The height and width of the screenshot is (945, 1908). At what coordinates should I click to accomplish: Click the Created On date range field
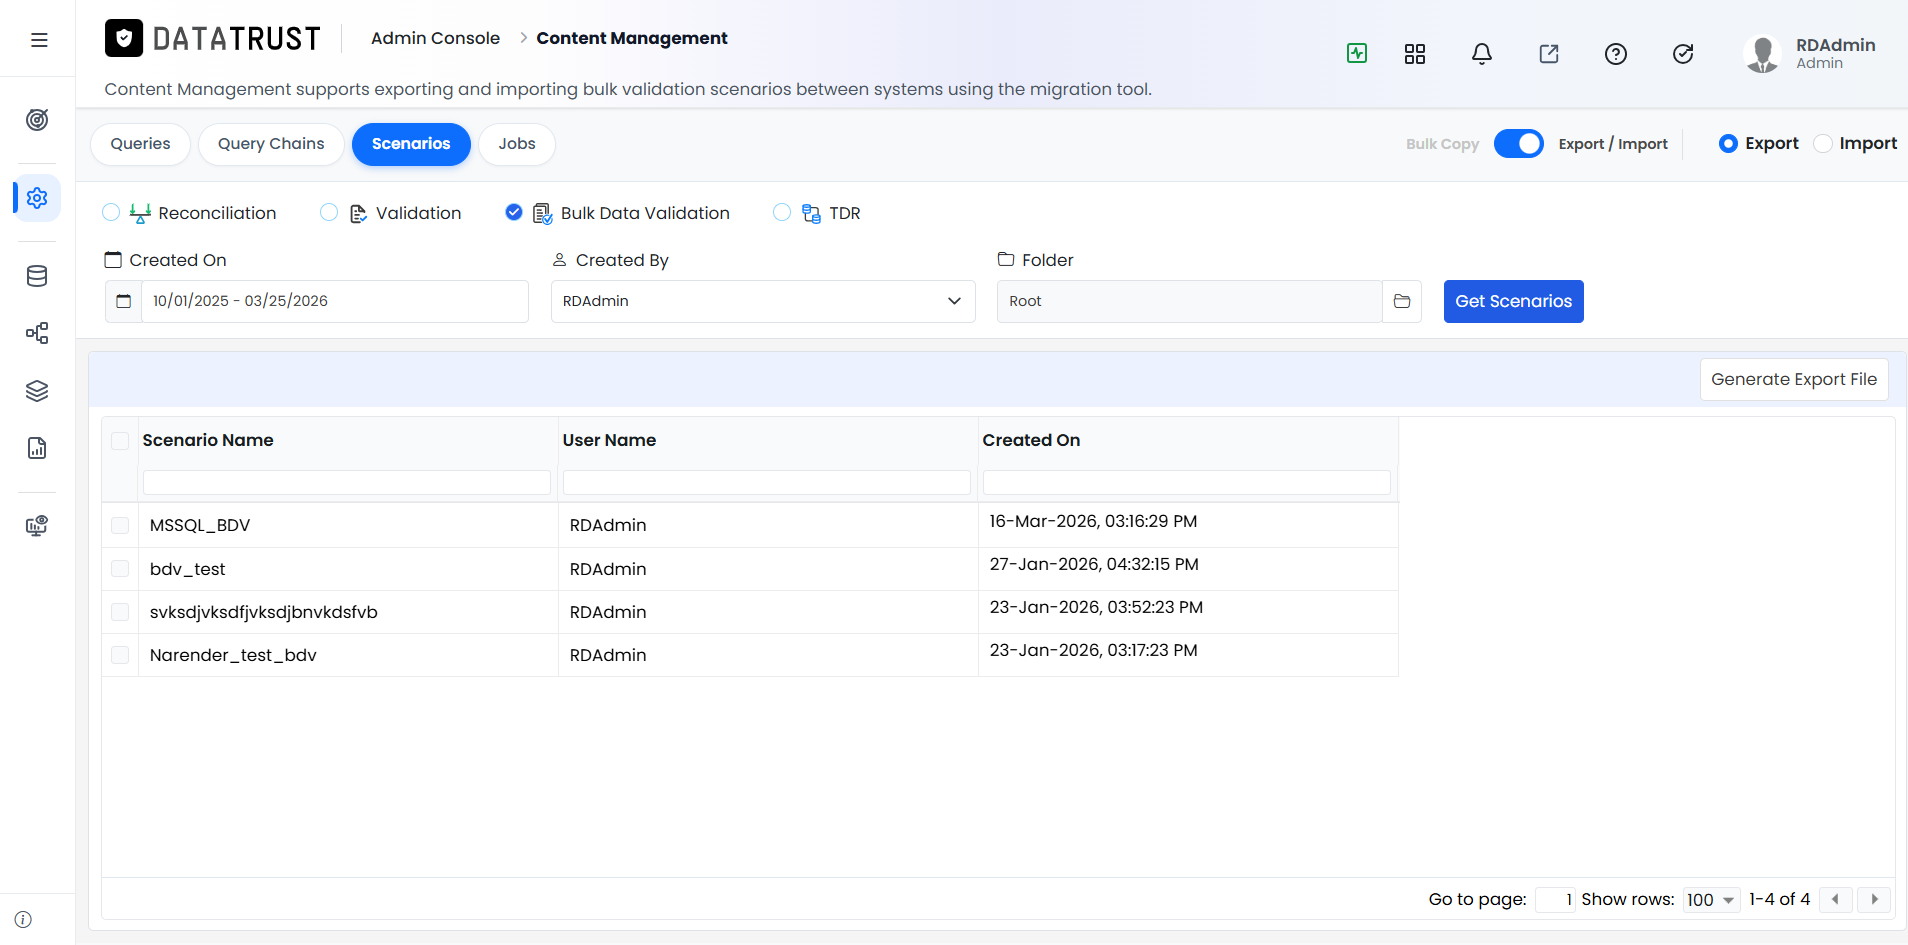pyautogui.click(x=334, y=301)
